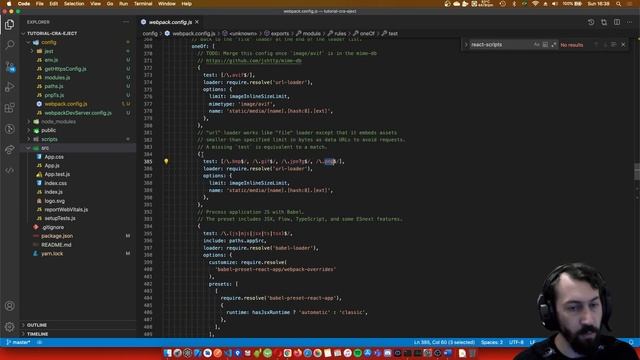
Task: Split the editor to the right
Action: 617,22
